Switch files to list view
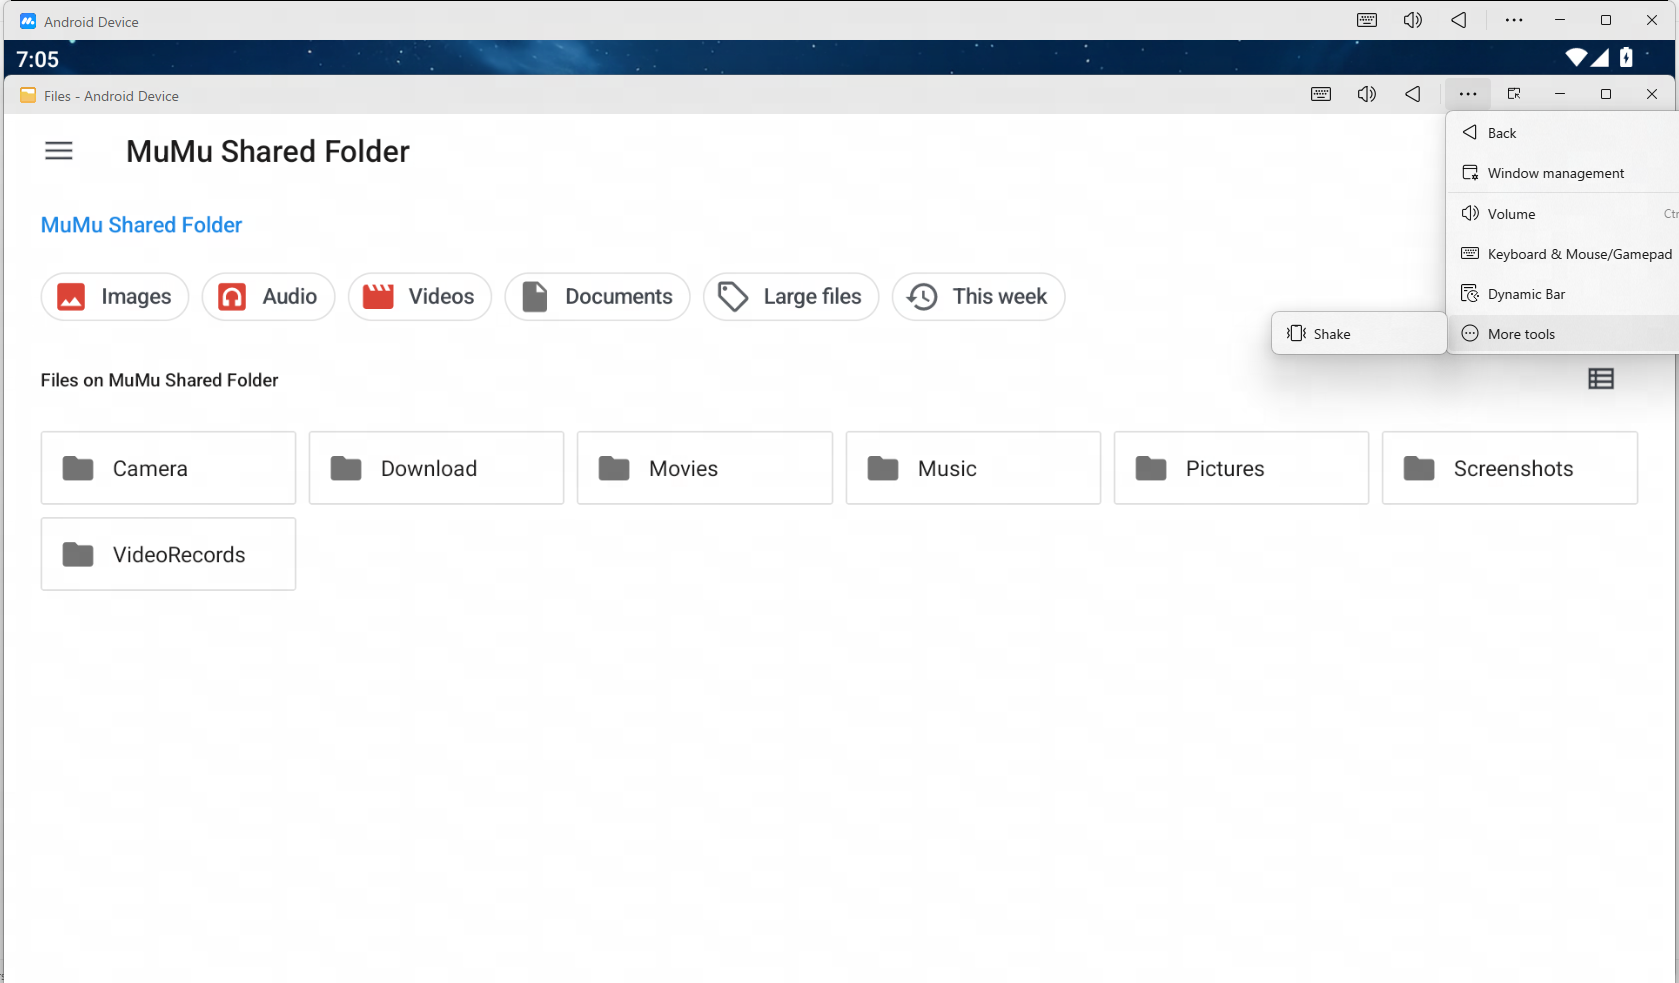Screen dimensions: 1679x983 pos(1601,379)
